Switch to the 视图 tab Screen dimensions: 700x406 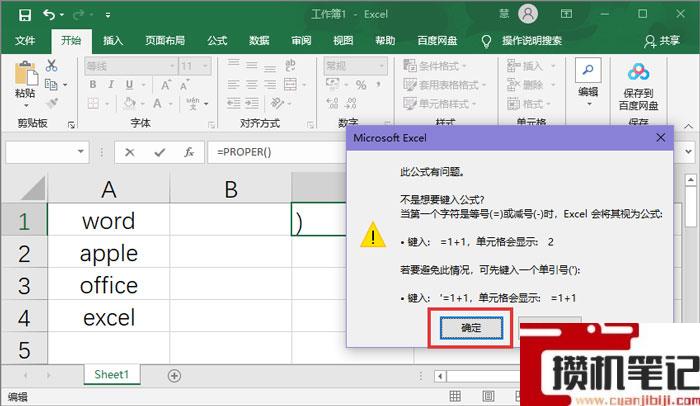343,41
